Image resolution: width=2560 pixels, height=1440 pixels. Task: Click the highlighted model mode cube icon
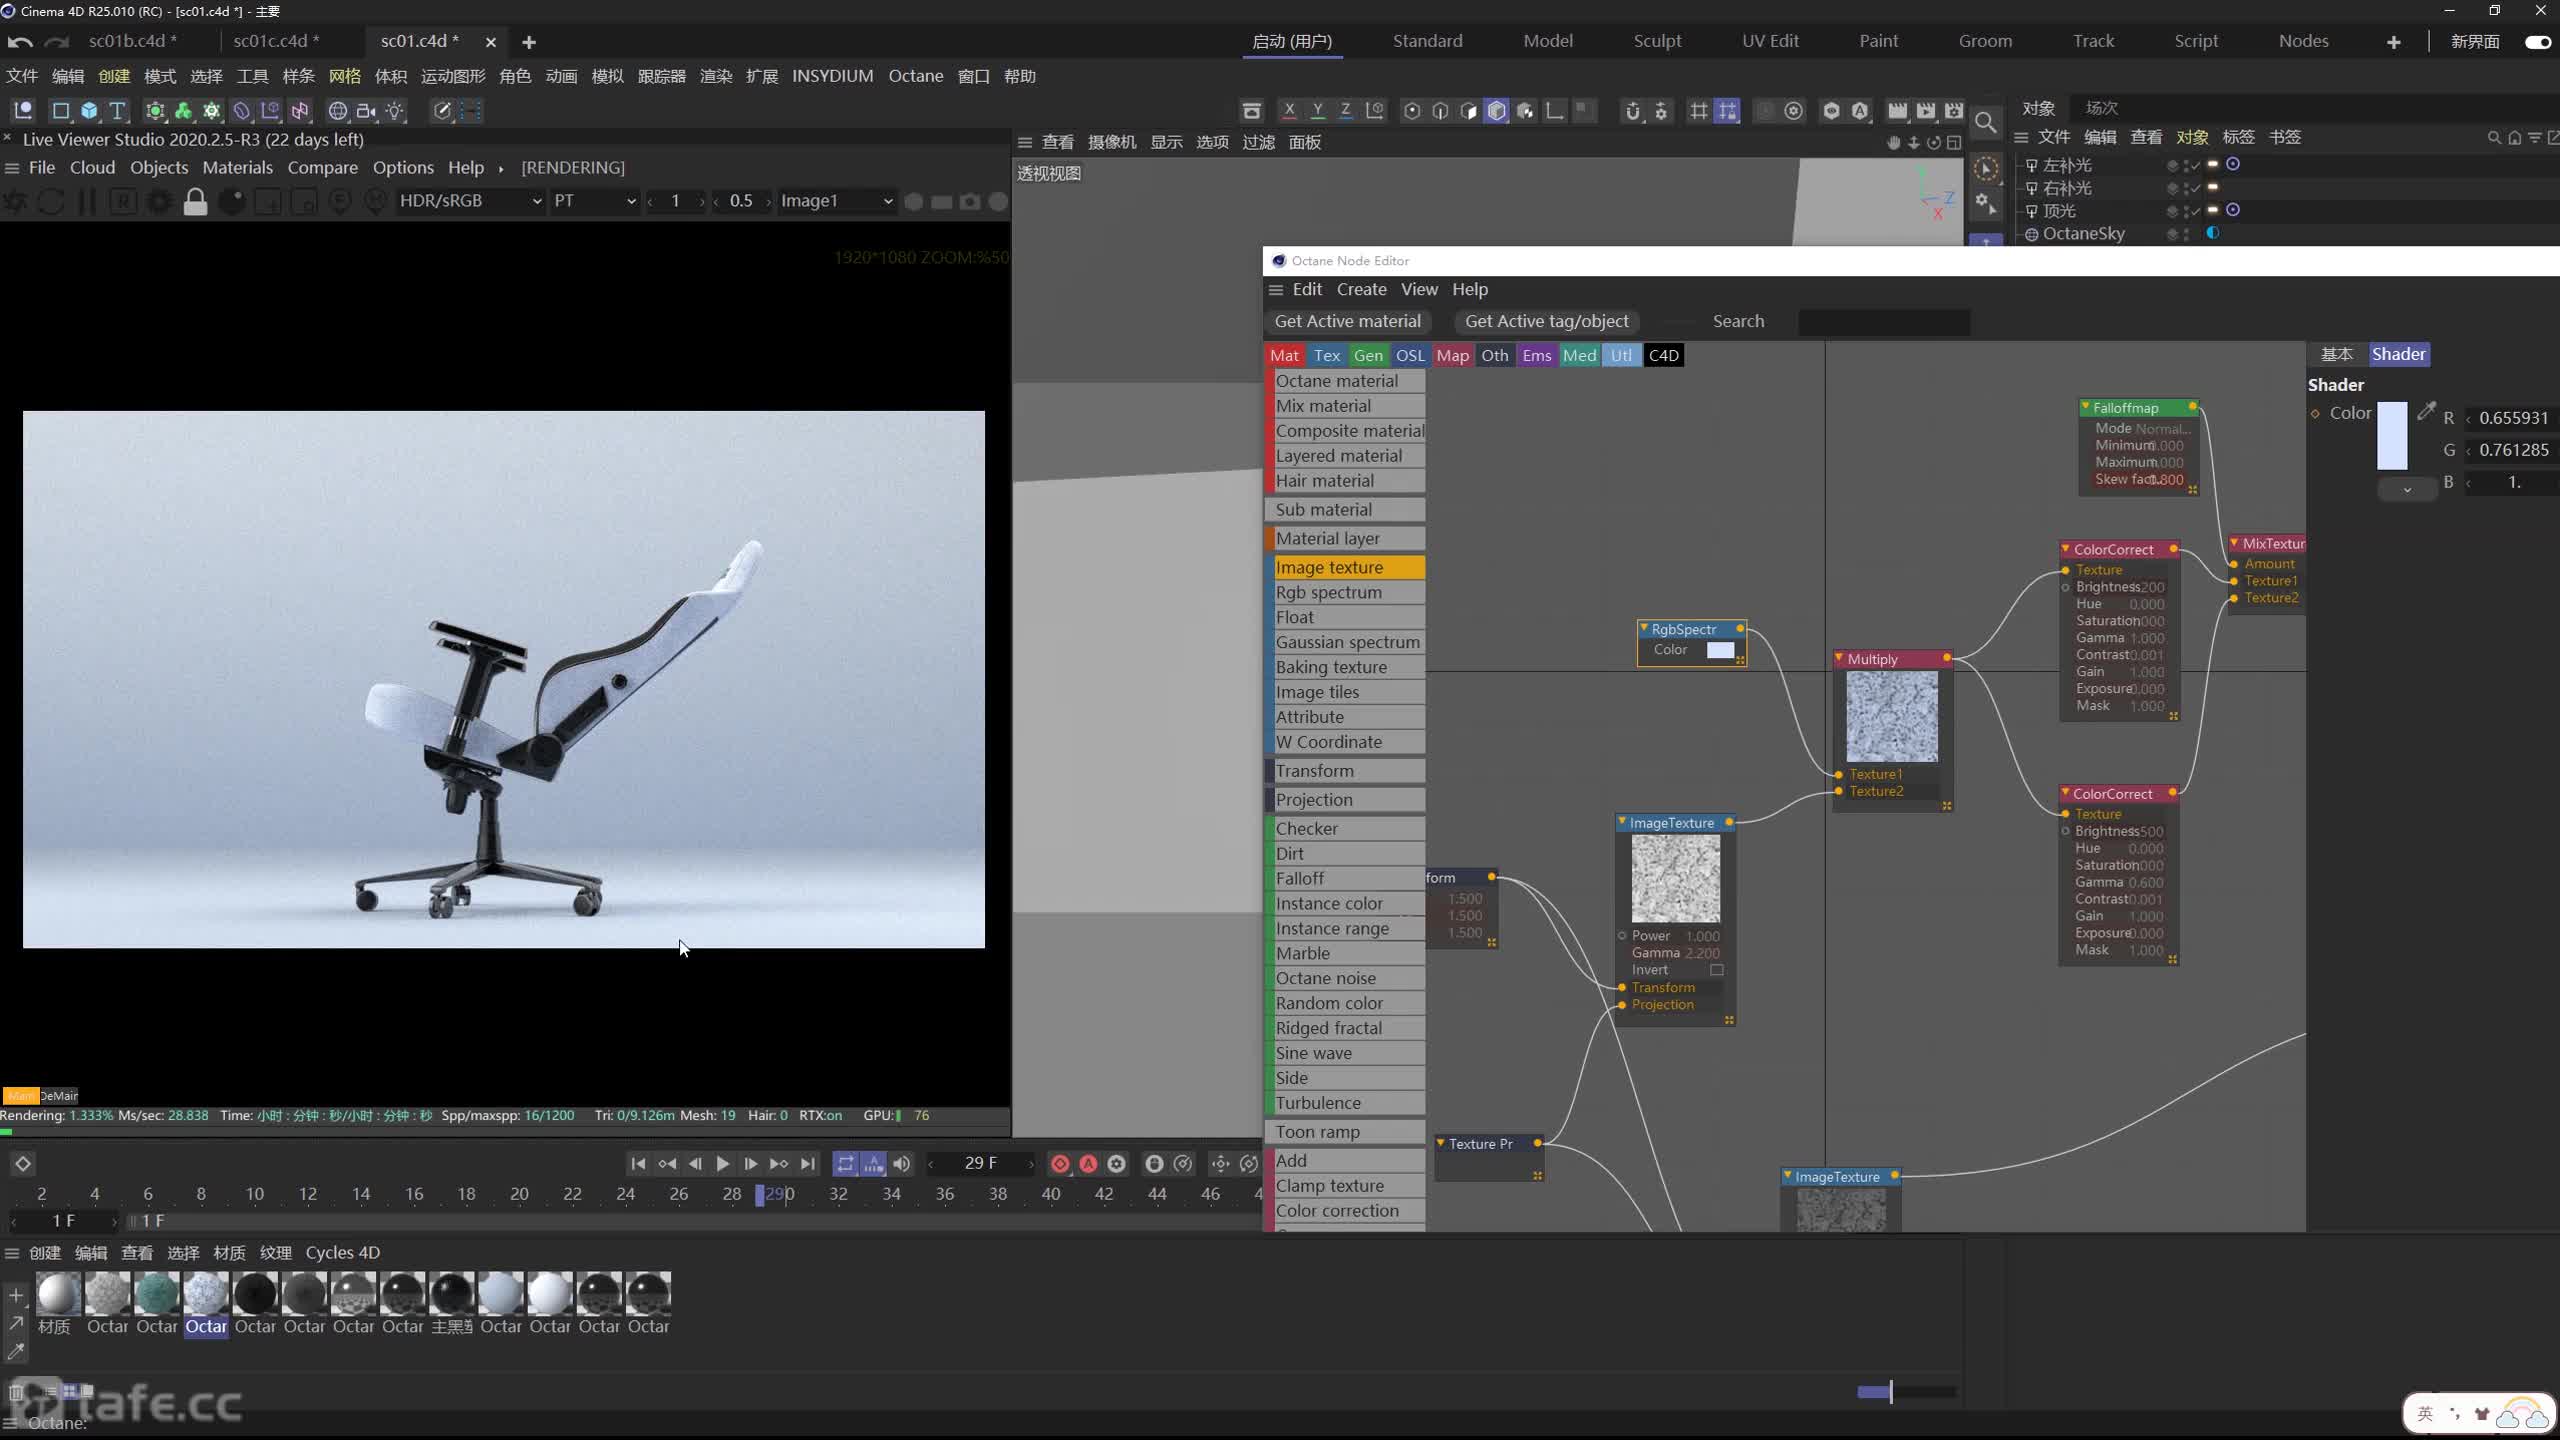(1496, 111)
